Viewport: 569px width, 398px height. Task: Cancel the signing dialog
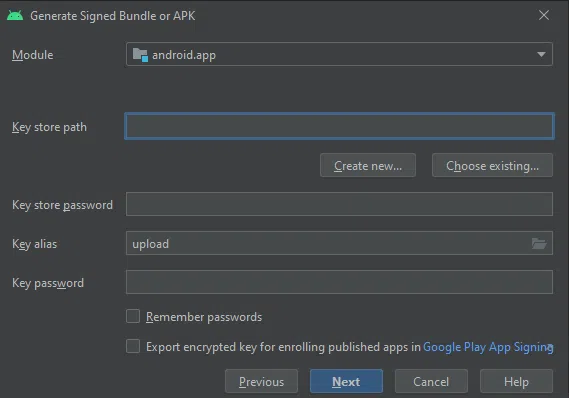[431, 381]
